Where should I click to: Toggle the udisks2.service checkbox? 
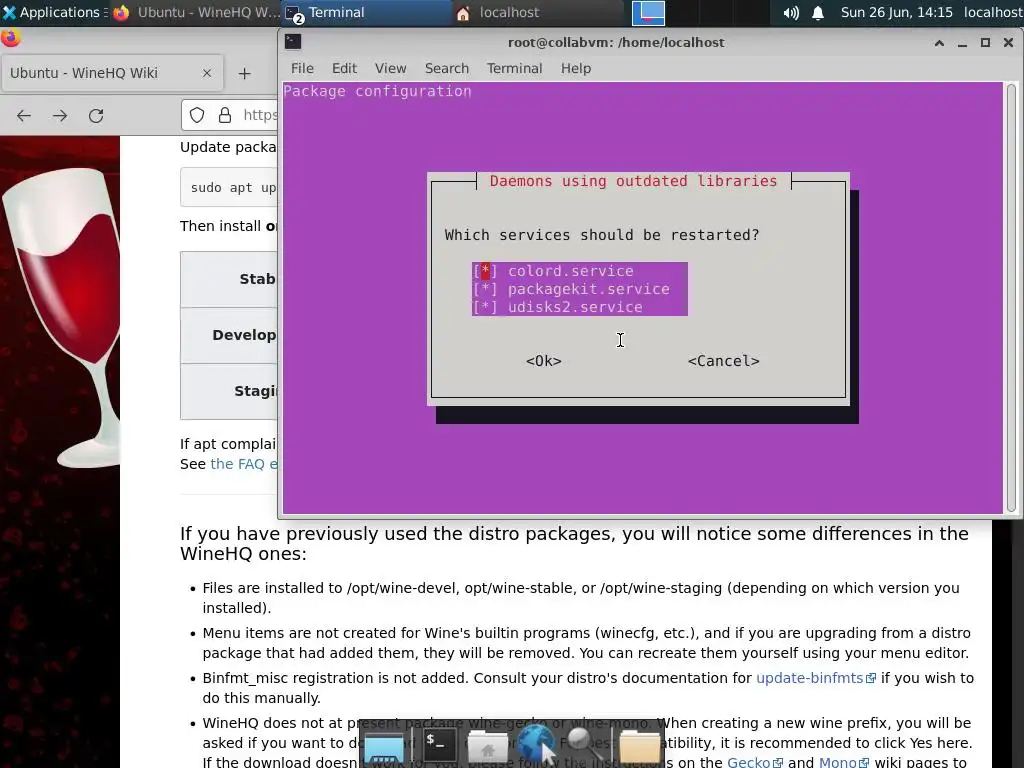pos(485,307)
